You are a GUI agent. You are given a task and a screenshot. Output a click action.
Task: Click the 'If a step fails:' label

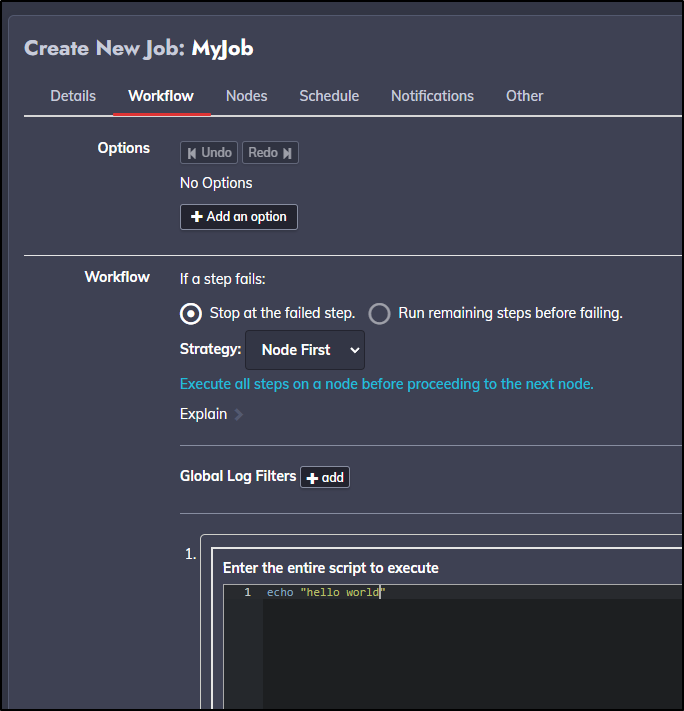(x=223, y=279)
